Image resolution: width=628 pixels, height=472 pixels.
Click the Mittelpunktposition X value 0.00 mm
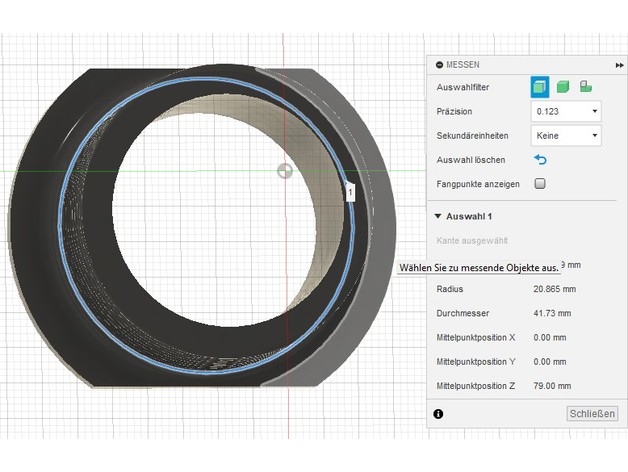click(551, 337)
